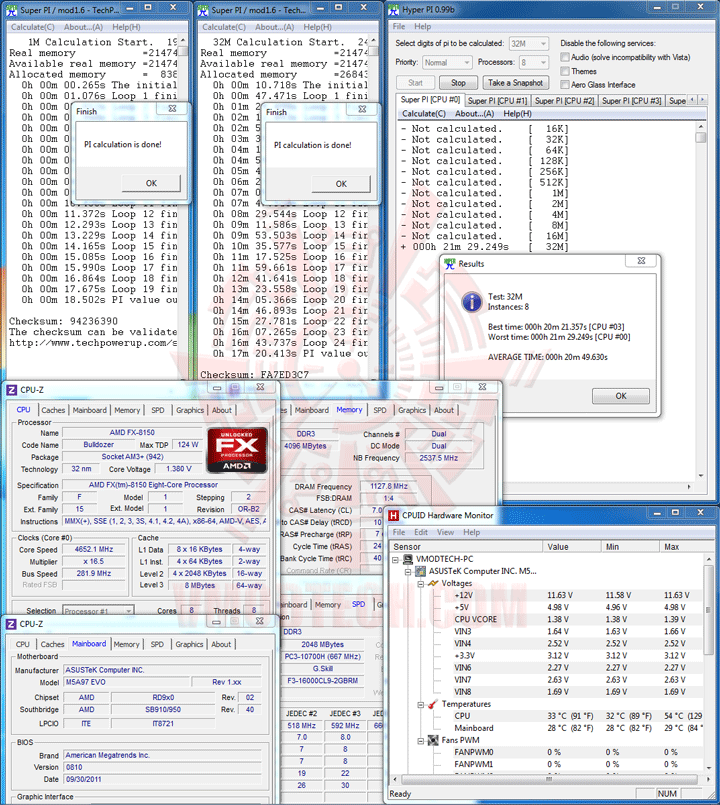Collapse the Fans PWM tree node

pyautogui.click(x=421, y=740)
